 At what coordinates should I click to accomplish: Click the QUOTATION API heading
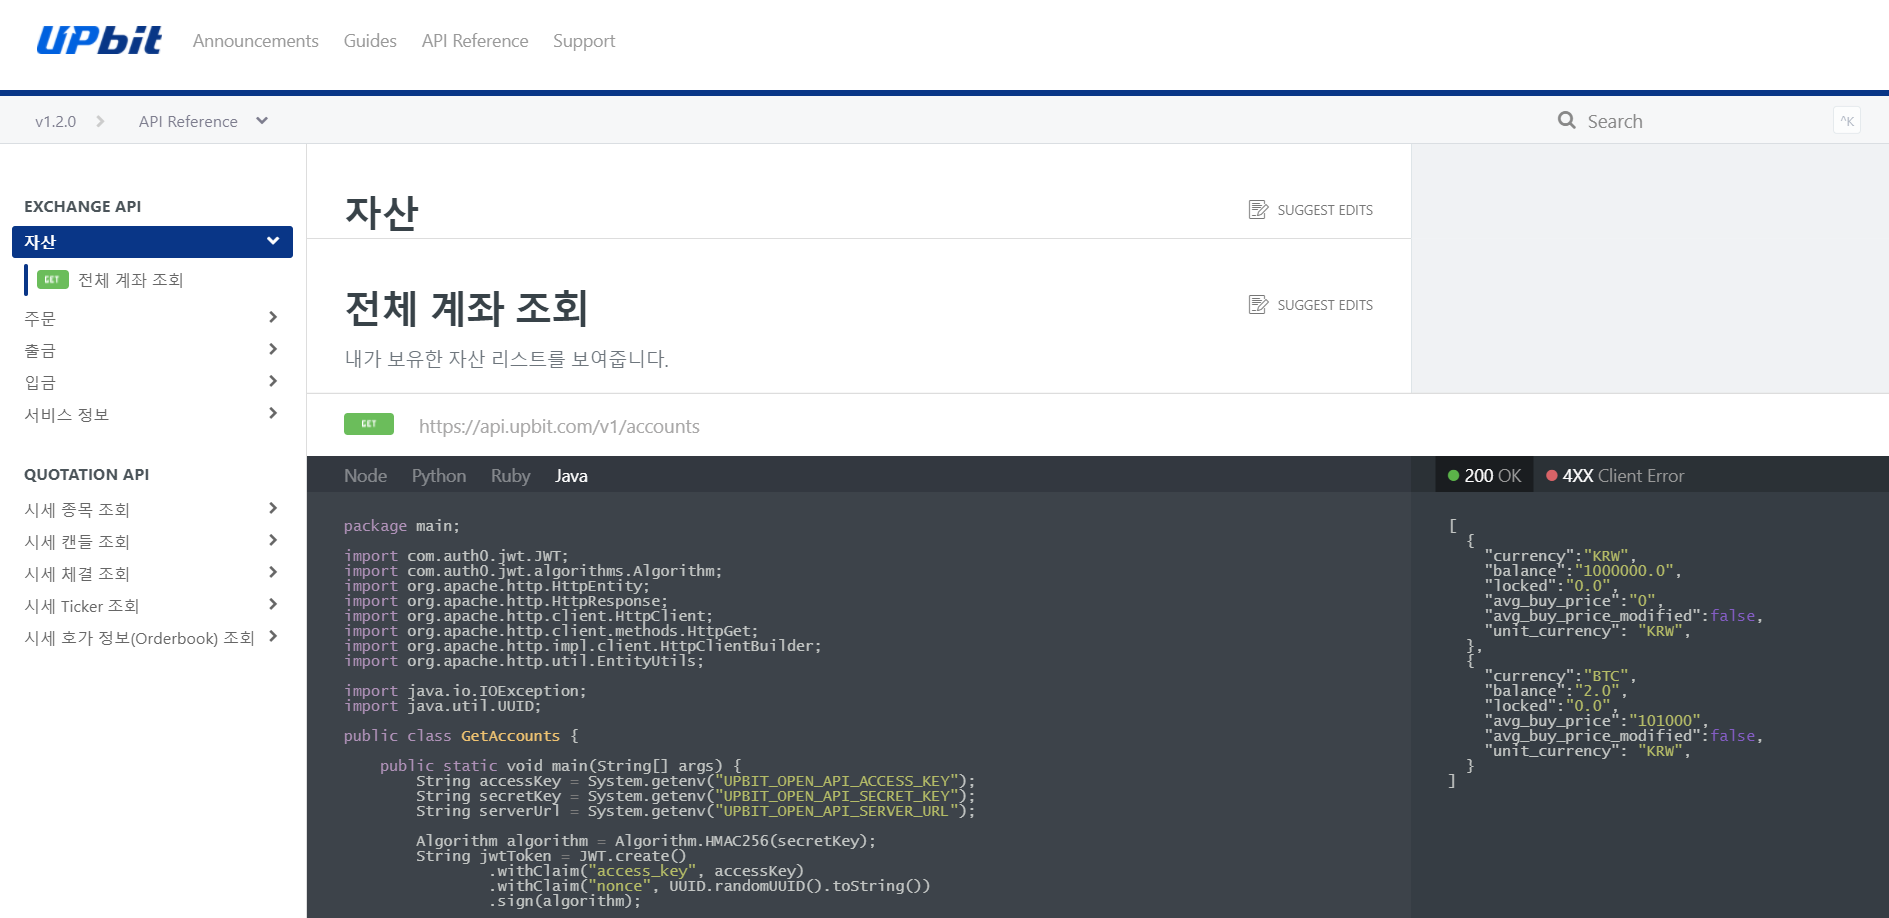(x=87, y=474)
